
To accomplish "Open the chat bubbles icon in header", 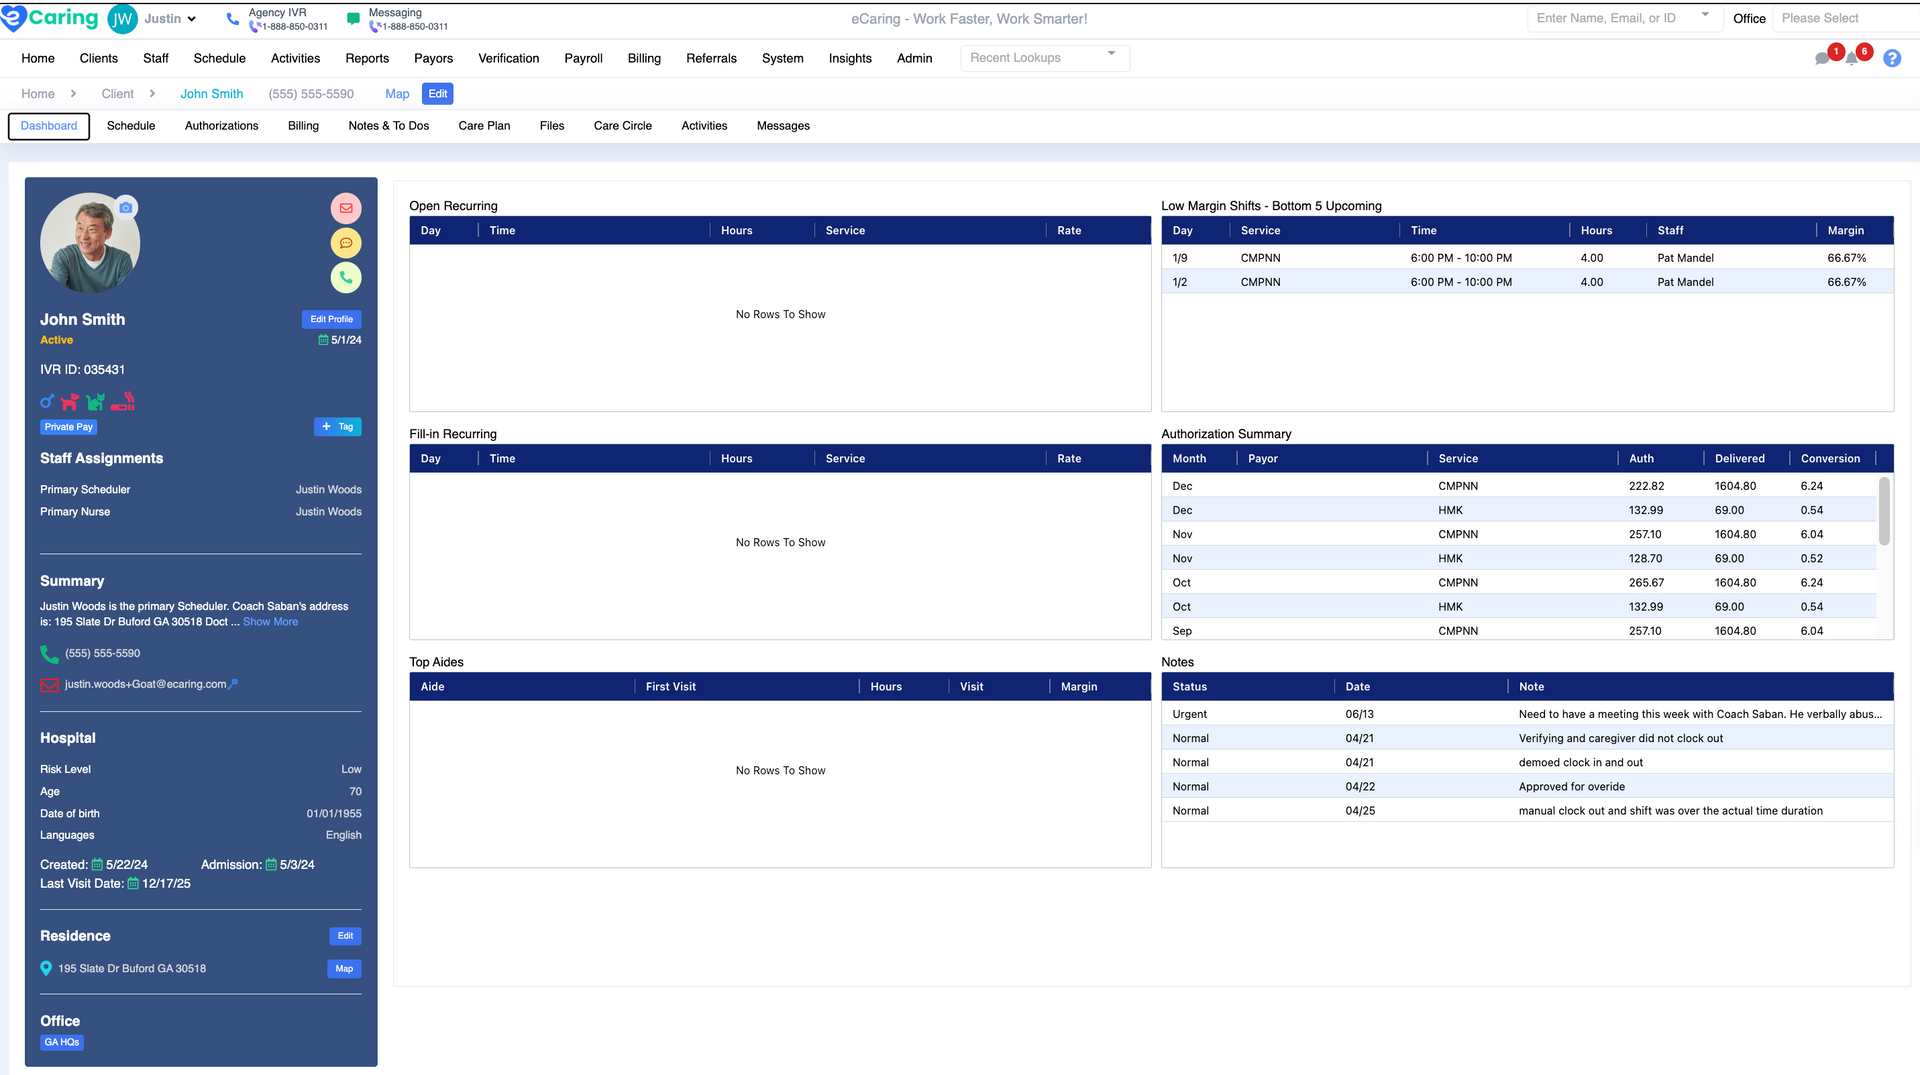I will (x=1823, y=58).
